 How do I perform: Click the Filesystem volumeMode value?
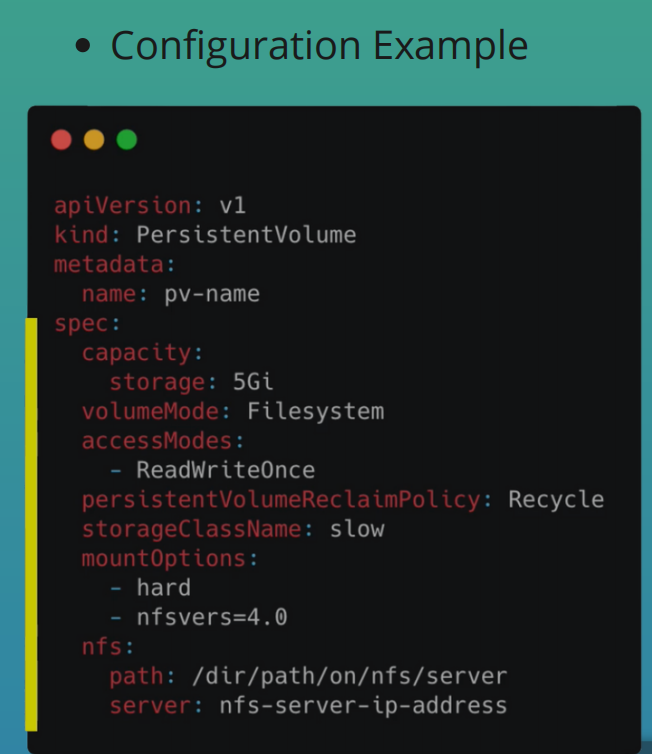(315, 412)
